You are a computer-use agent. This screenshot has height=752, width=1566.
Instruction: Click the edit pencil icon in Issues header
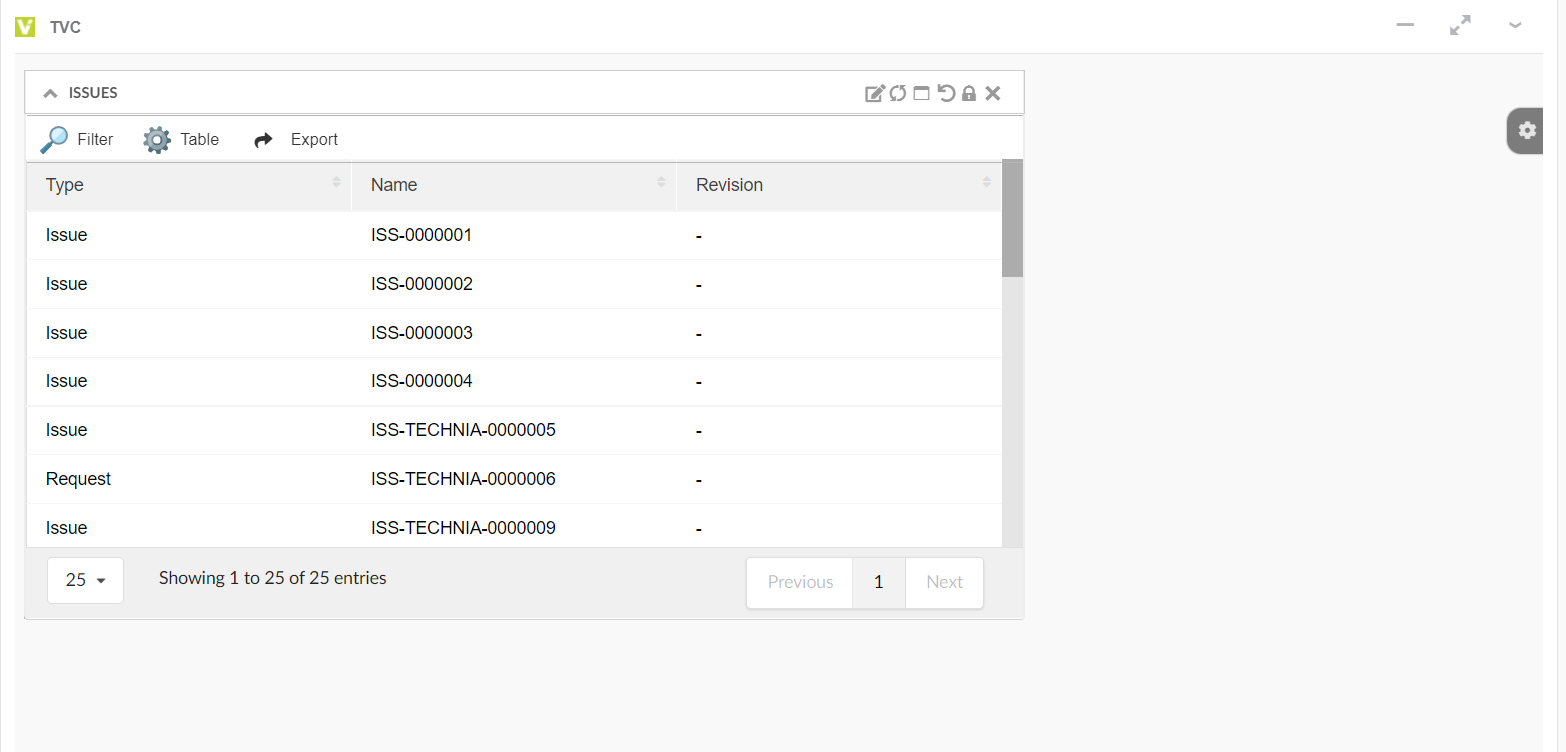pyautogui.click(x=874, y=93)
